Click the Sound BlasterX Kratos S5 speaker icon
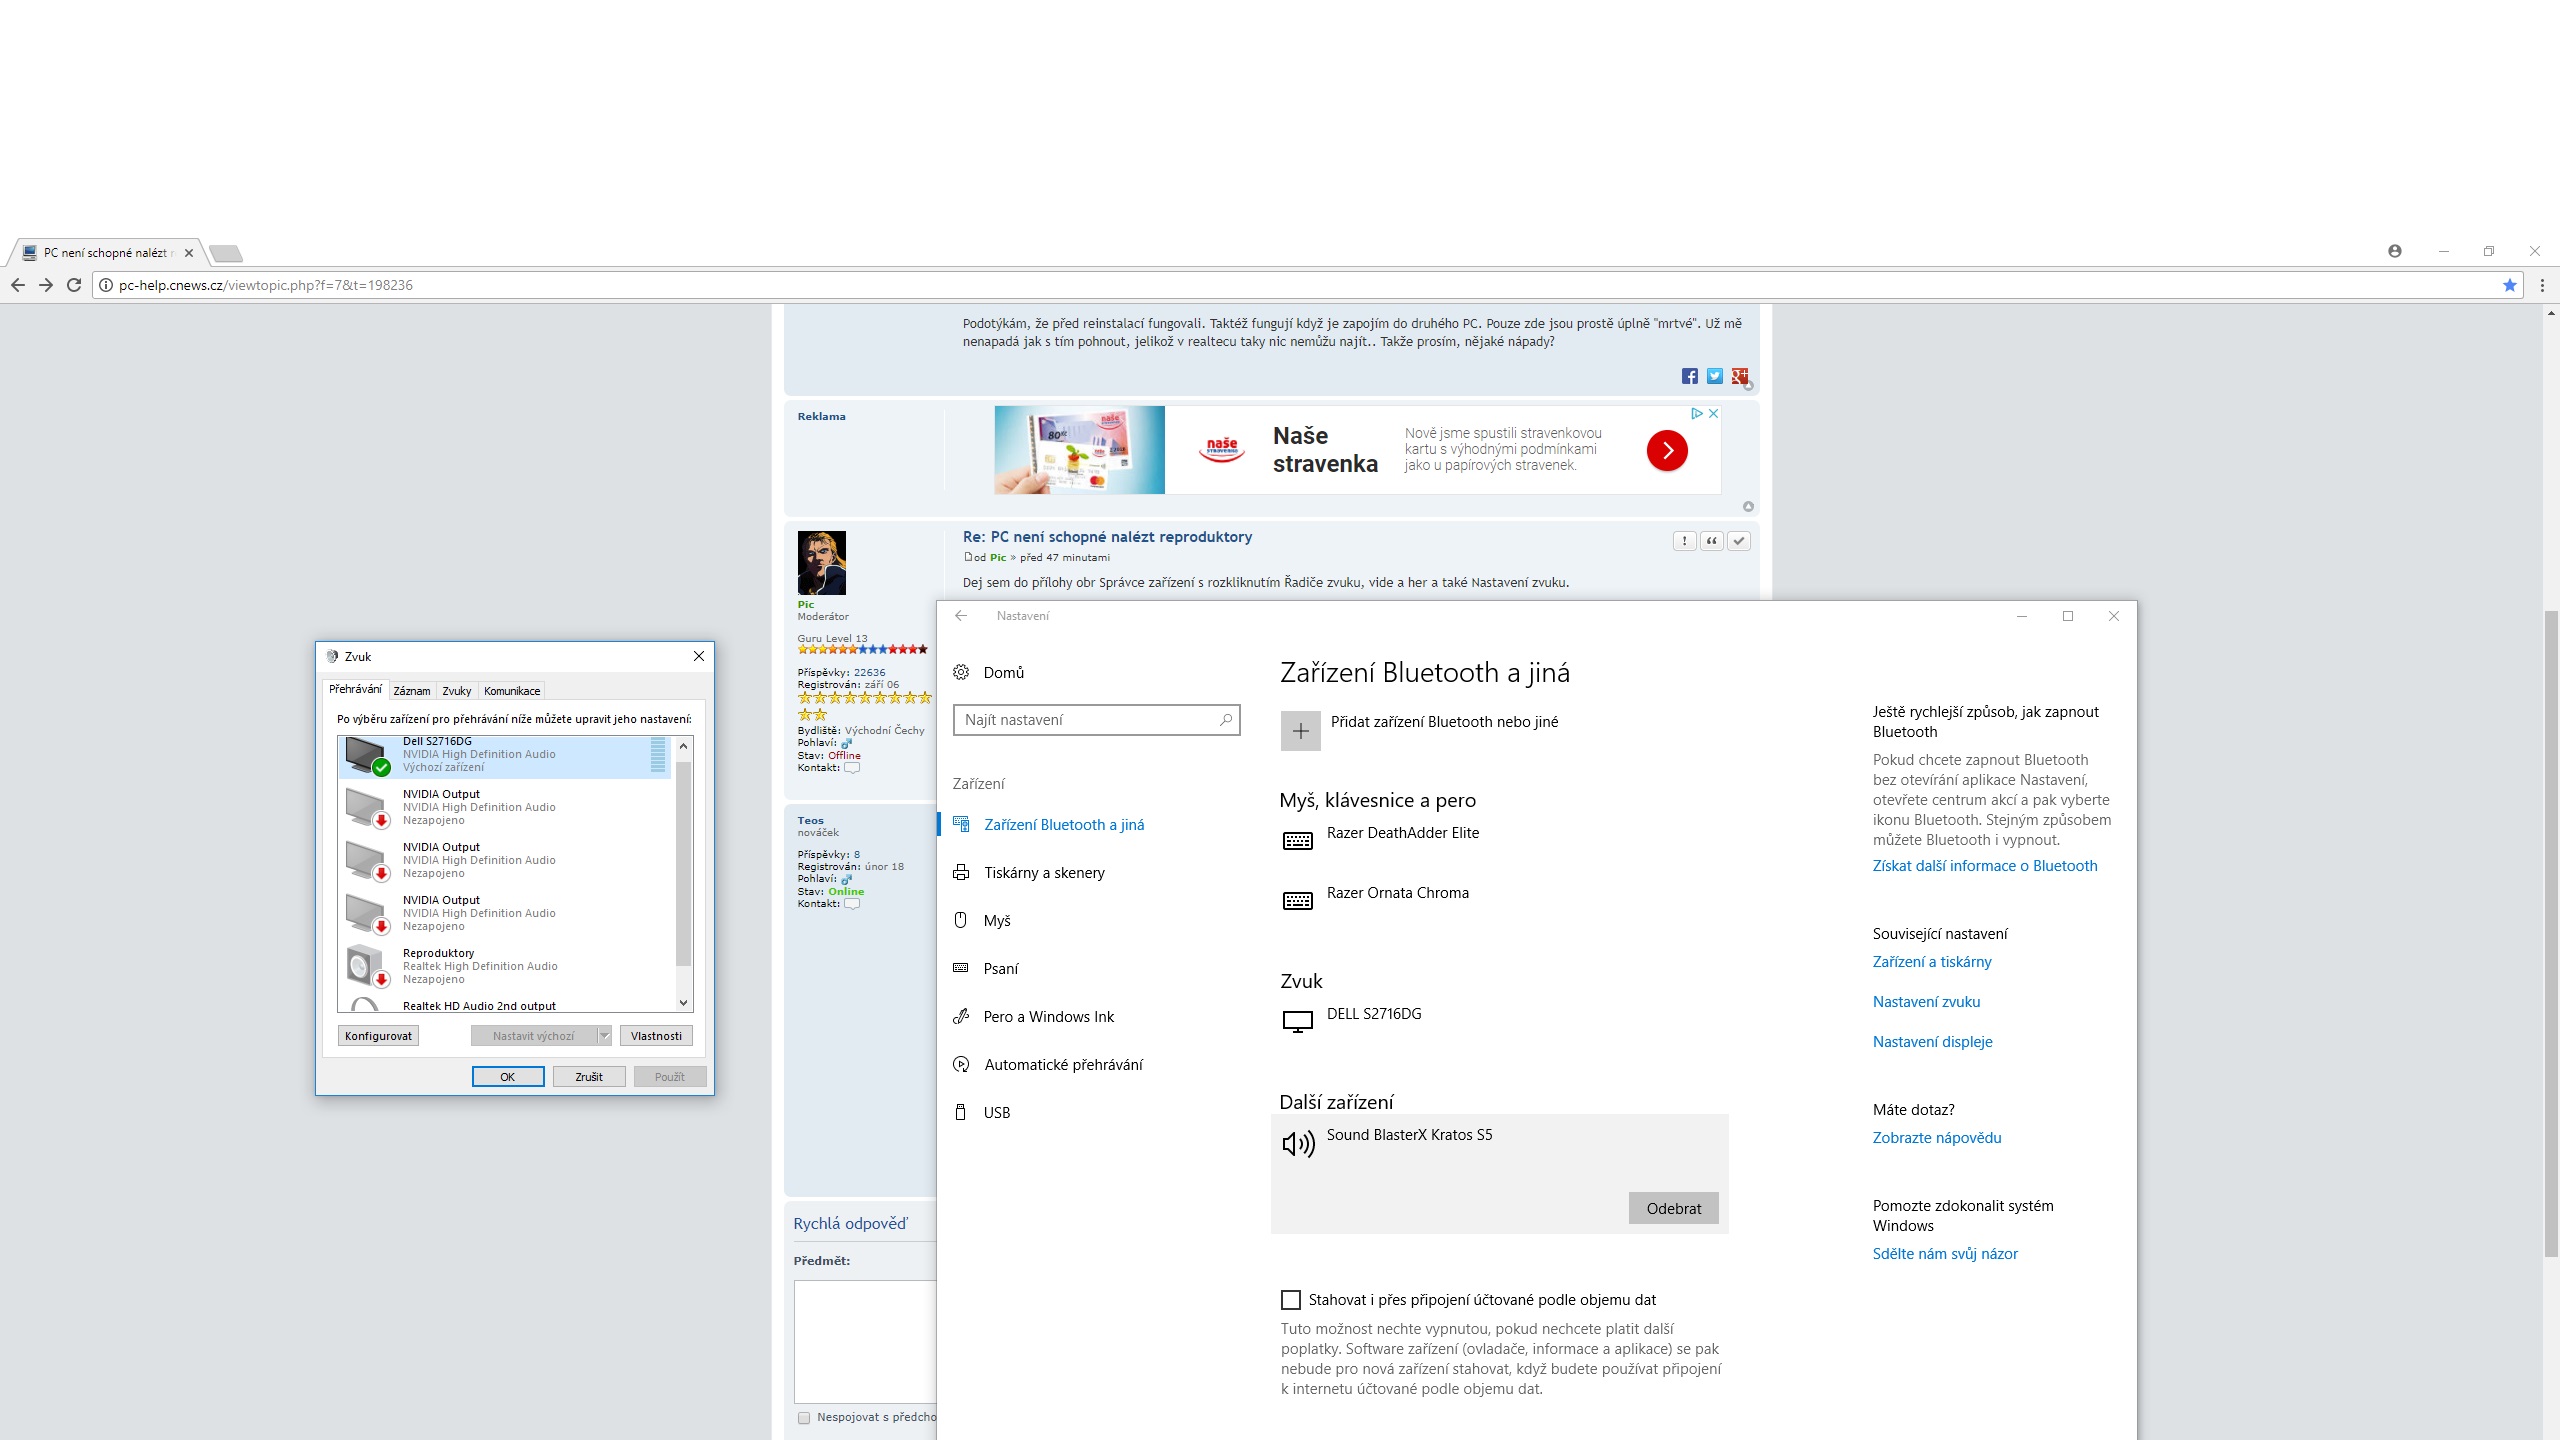2560x1440 pixels. click(1298, 1144)
